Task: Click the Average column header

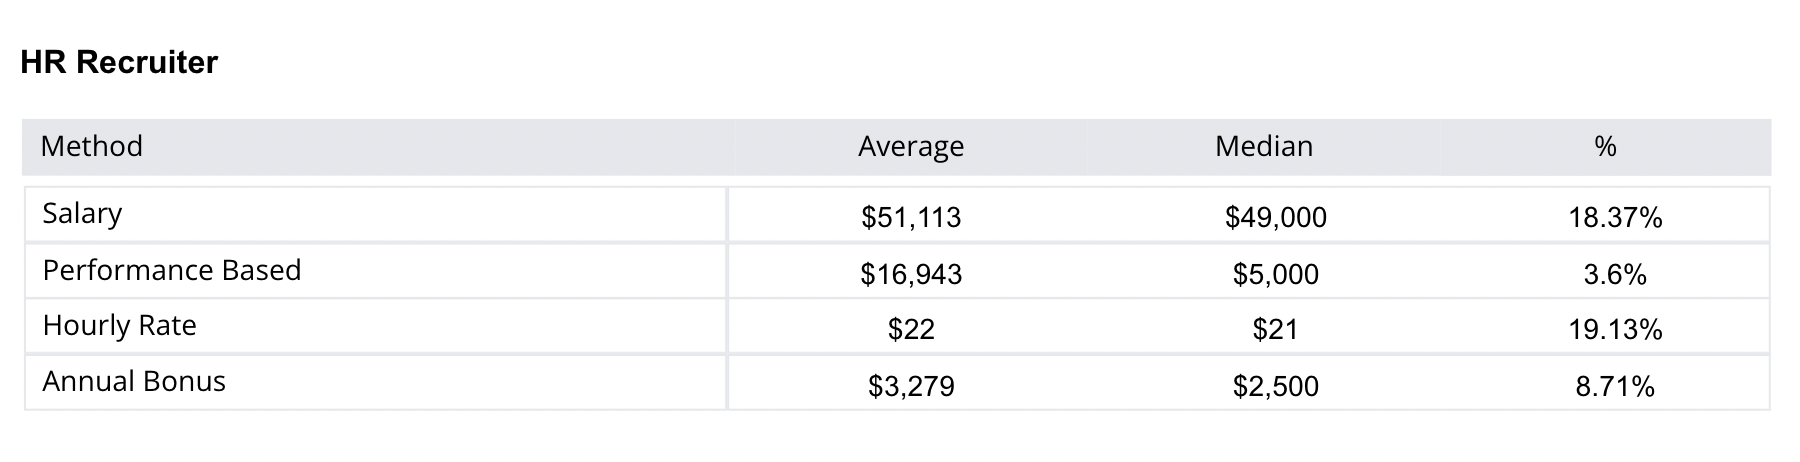Action: click(910, 147)
